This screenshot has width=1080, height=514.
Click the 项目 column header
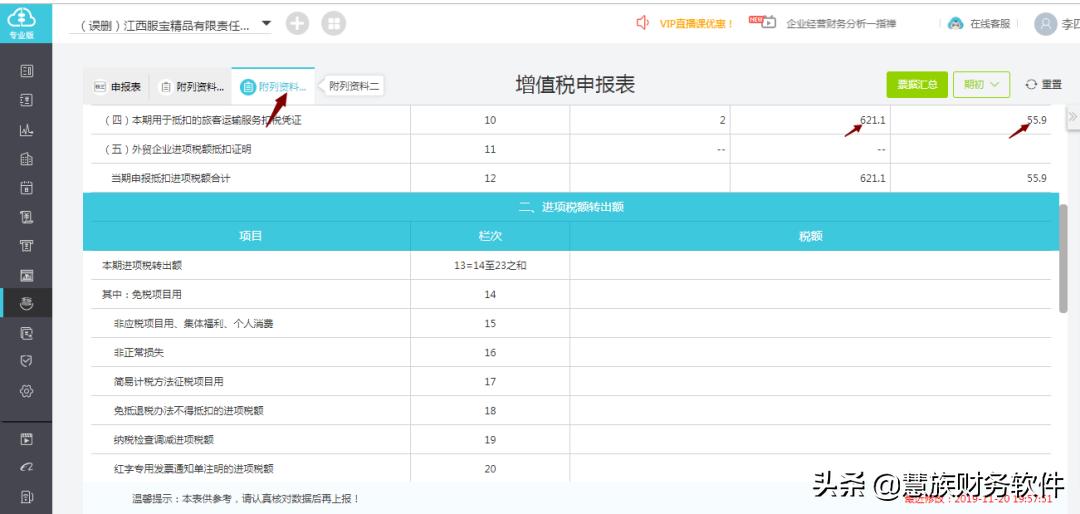tap(250, 236)
